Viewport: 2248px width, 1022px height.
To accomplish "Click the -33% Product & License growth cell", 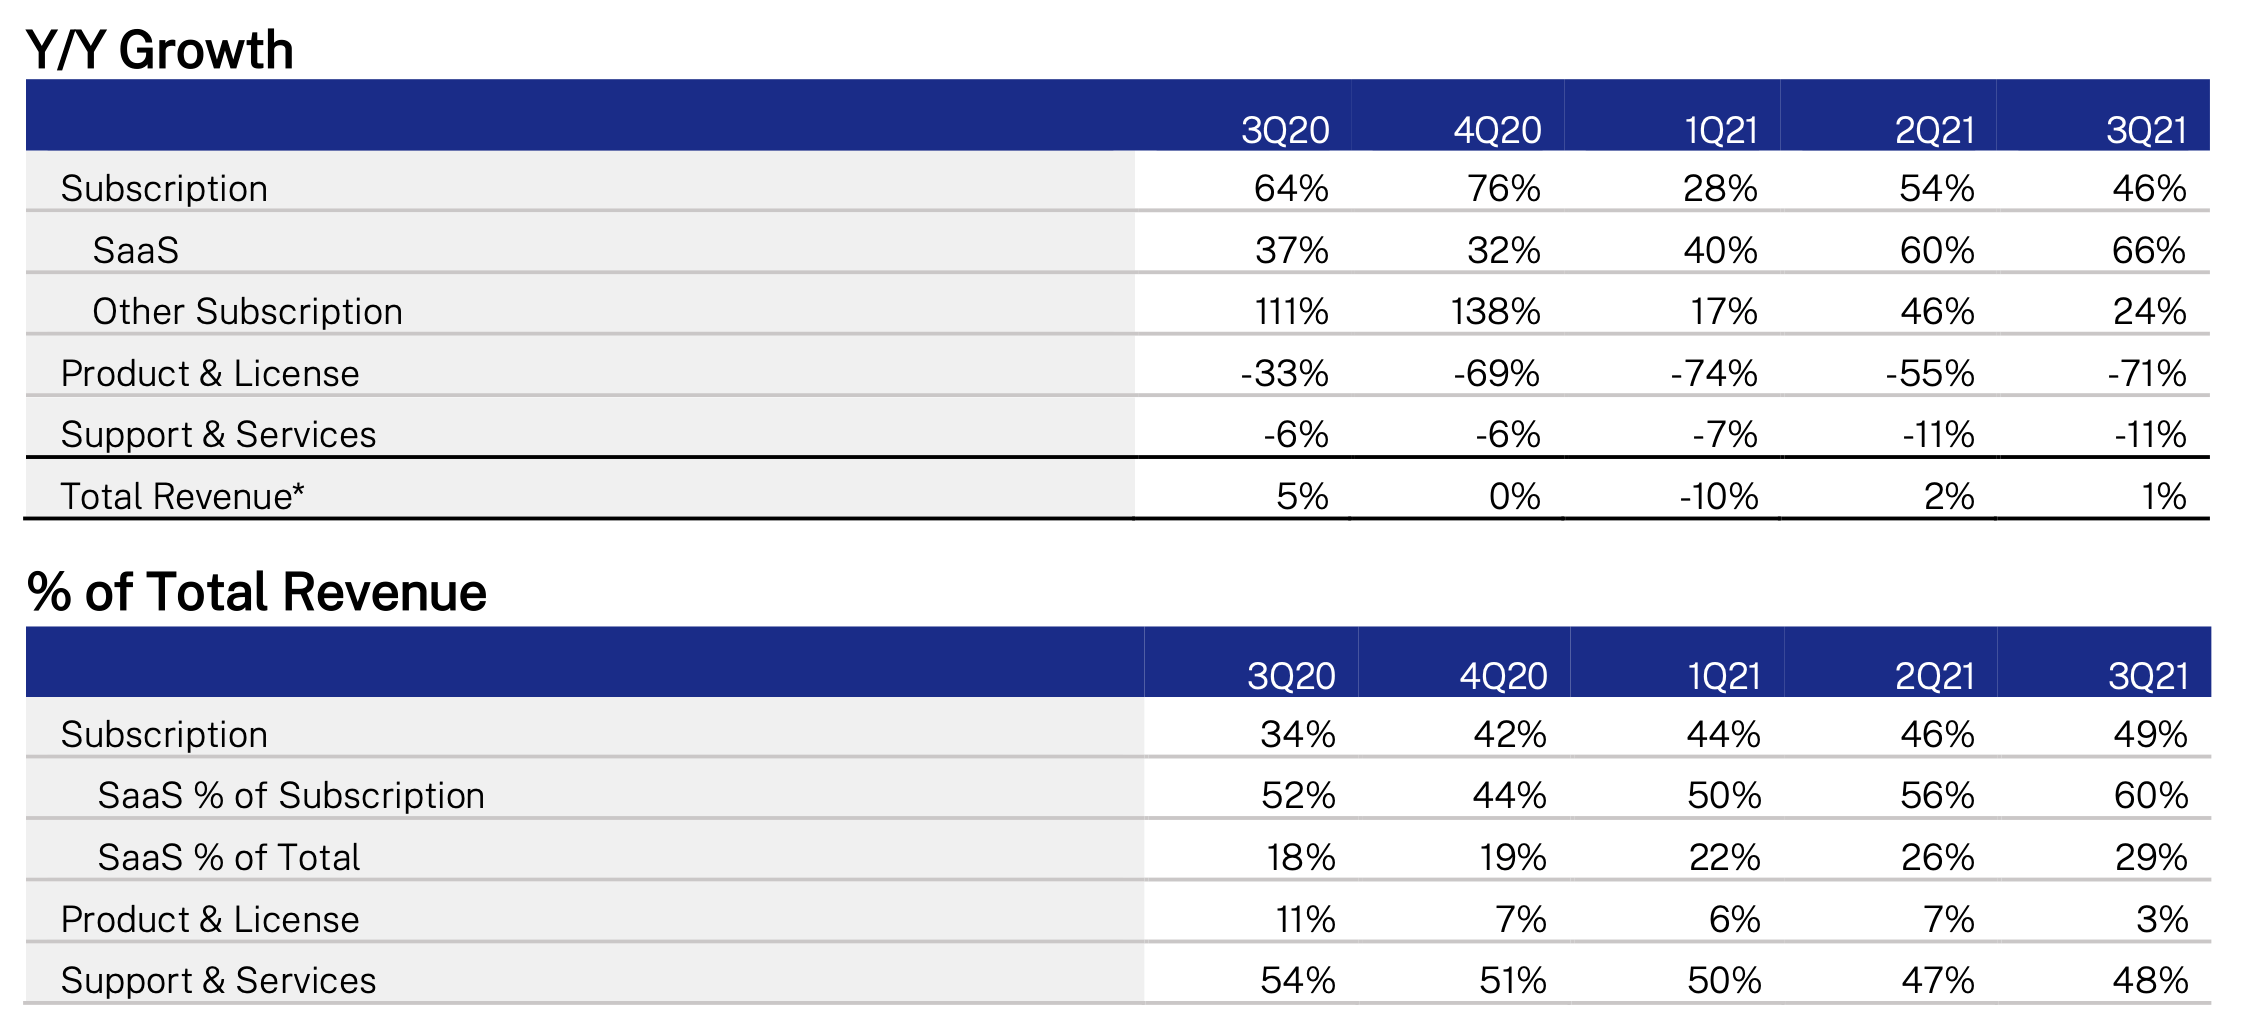I will point(1284,374).
